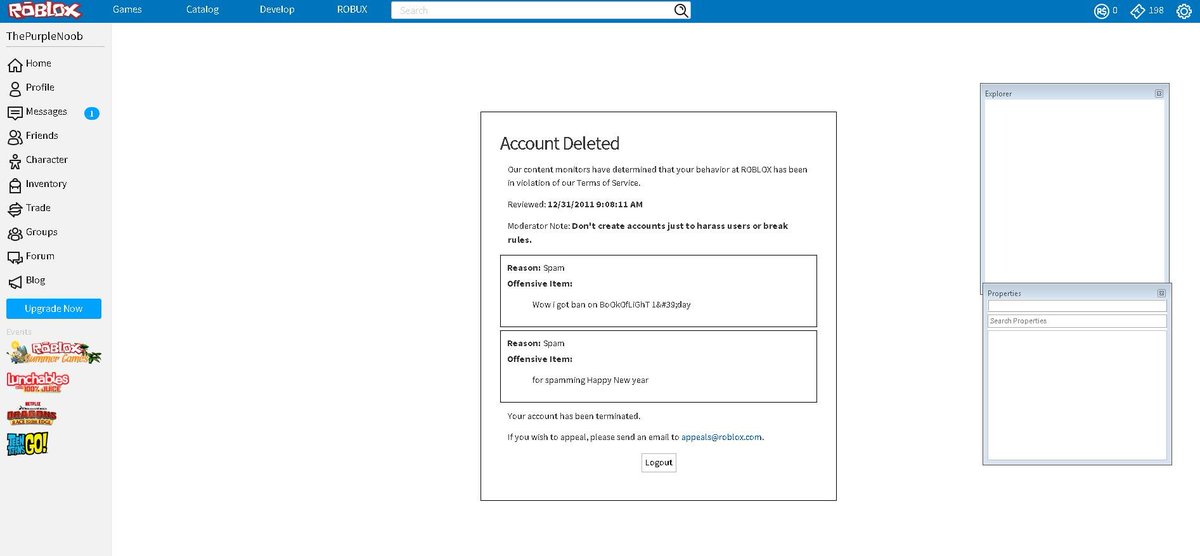Click the empty field above Search Properties

(x=1077, y=307)
